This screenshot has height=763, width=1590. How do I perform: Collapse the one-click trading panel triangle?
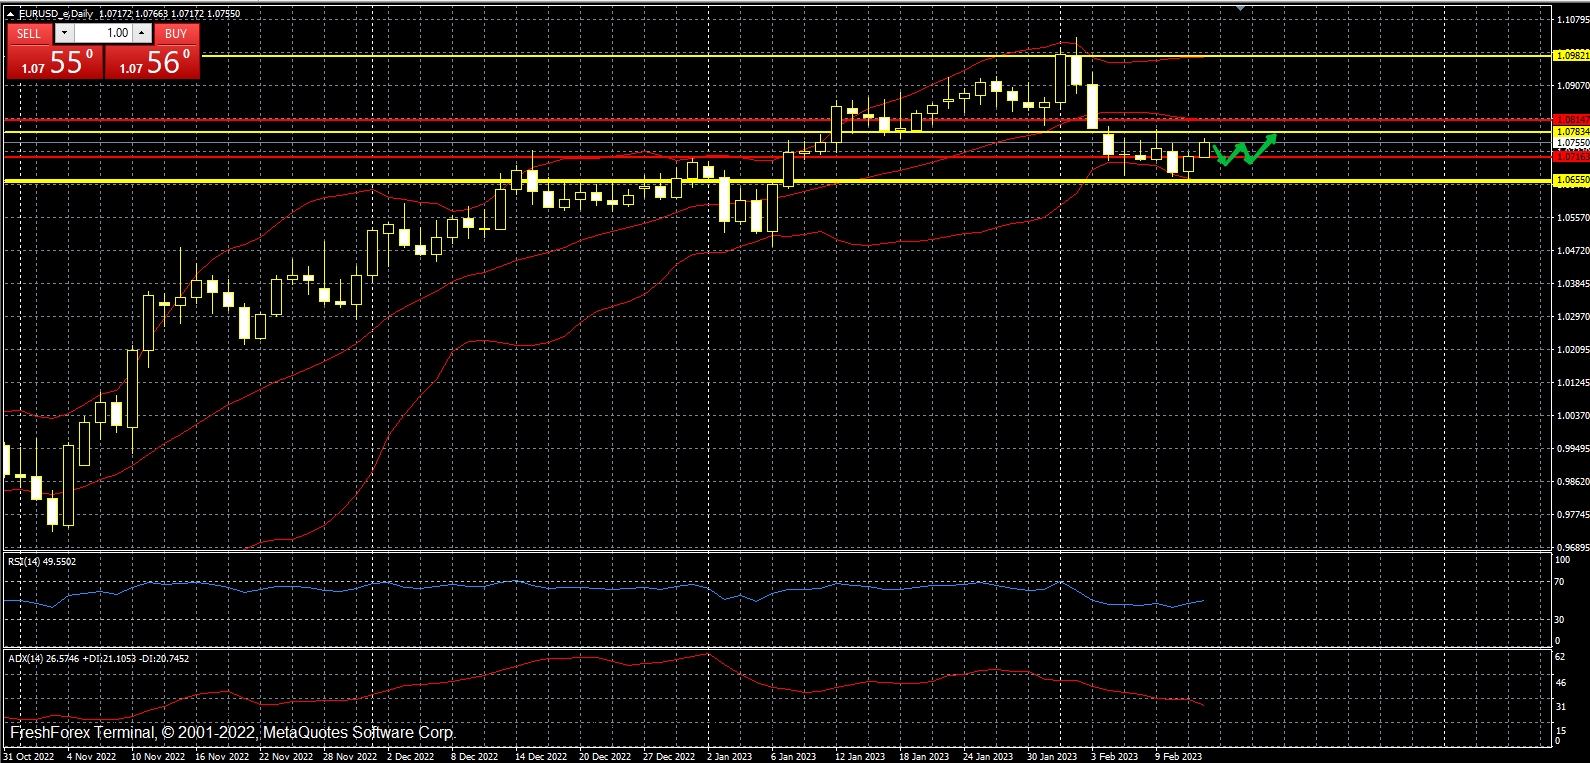[10, 14]
